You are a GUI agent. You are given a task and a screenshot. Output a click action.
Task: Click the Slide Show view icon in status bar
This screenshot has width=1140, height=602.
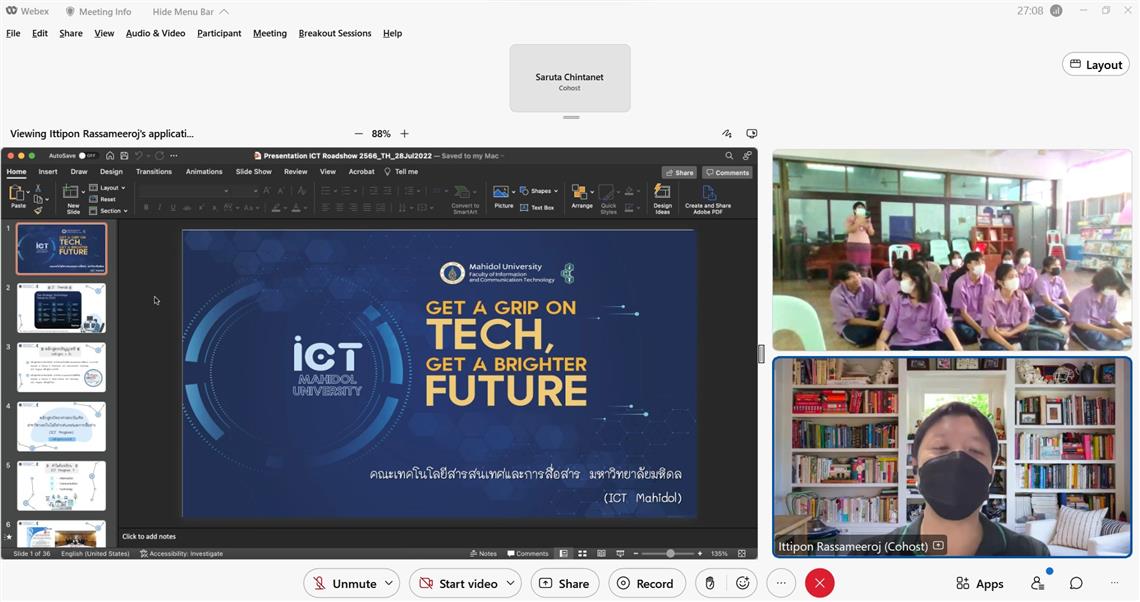620,553
